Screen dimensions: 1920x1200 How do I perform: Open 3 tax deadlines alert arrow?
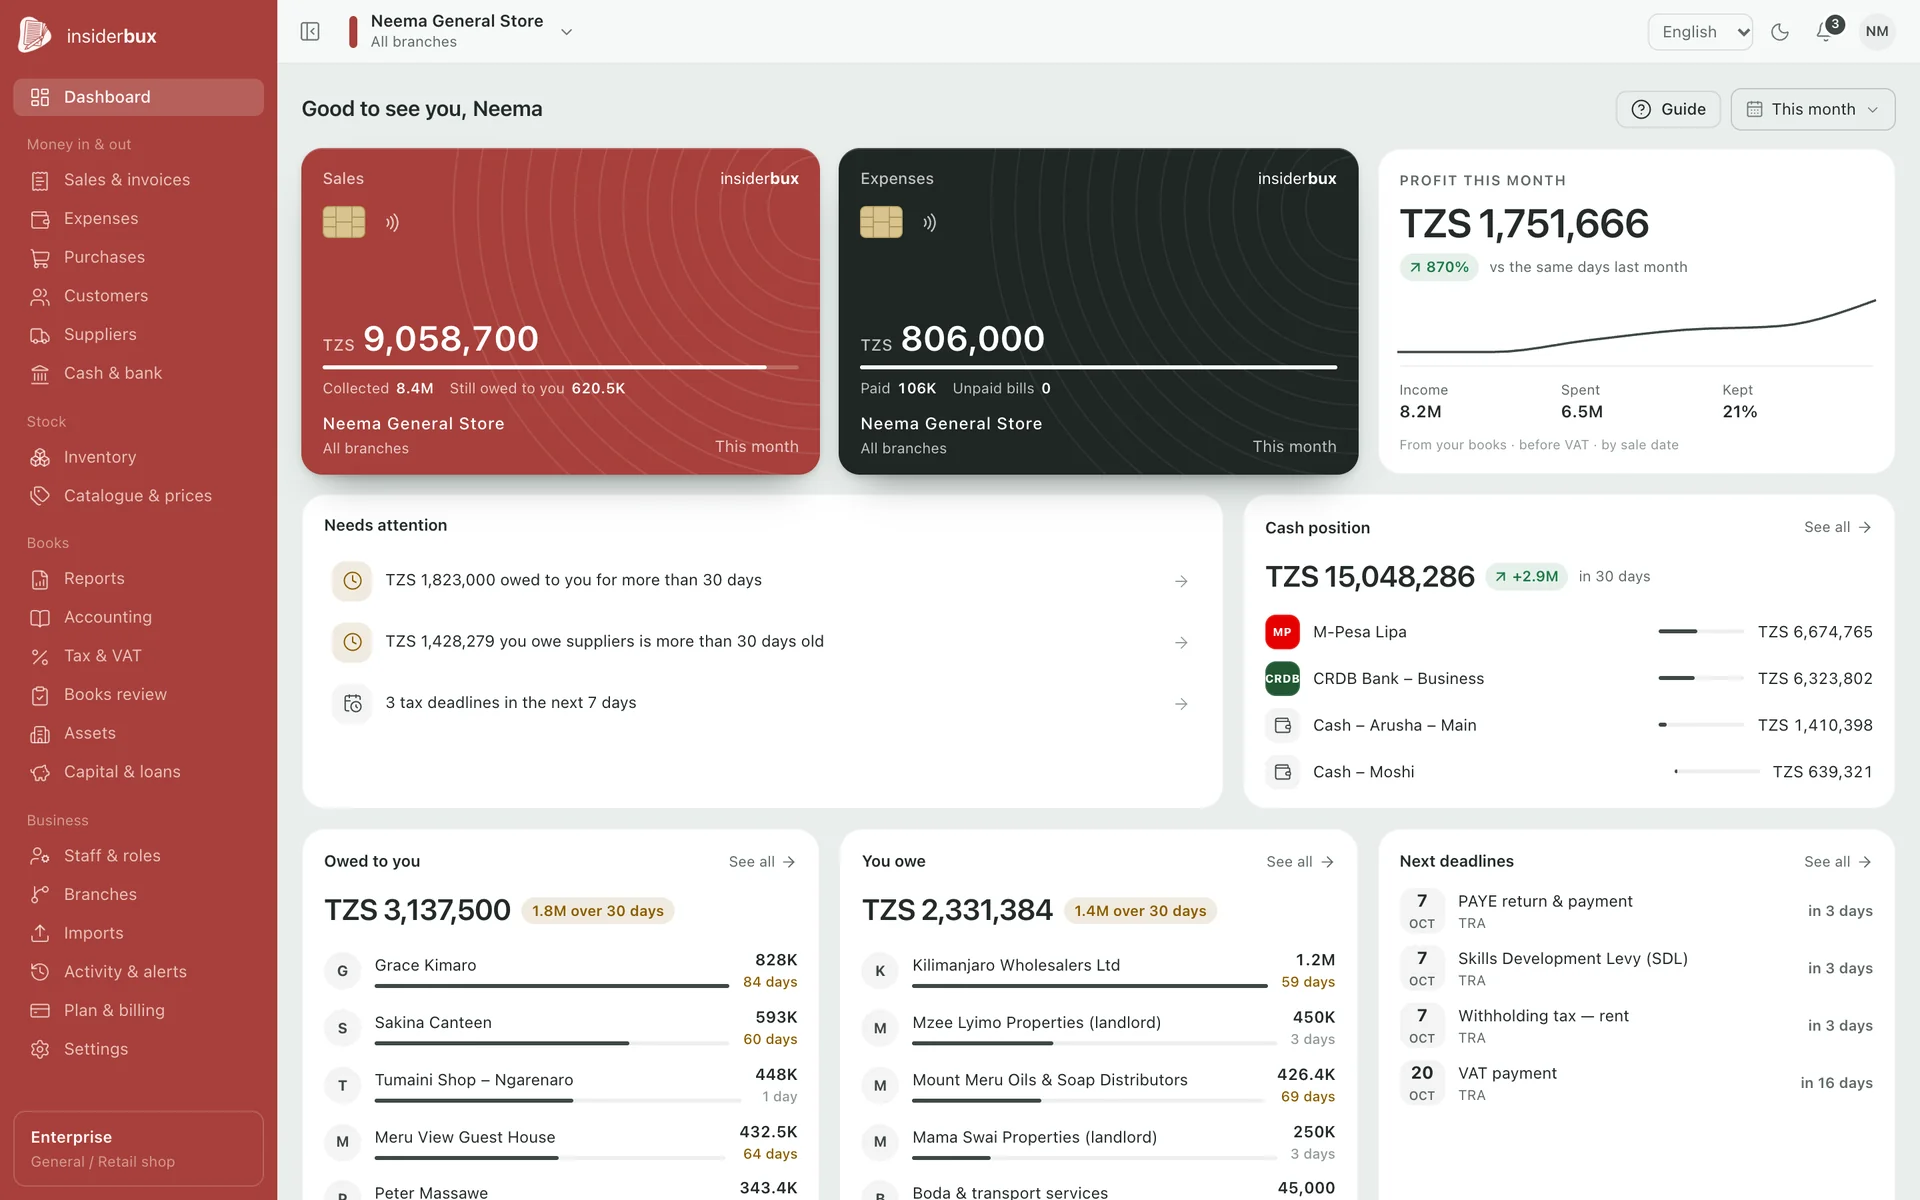click(x=1181, y=704)
